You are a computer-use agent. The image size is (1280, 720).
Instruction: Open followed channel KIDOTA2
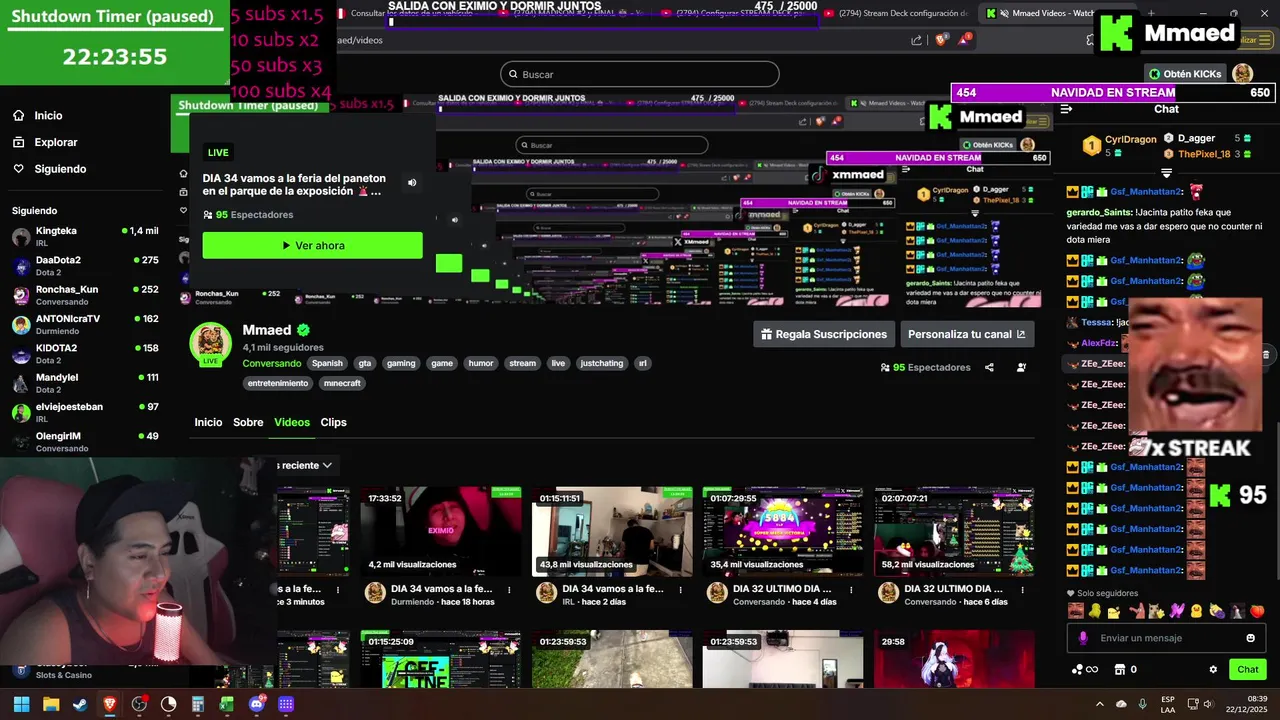(85, 354)
